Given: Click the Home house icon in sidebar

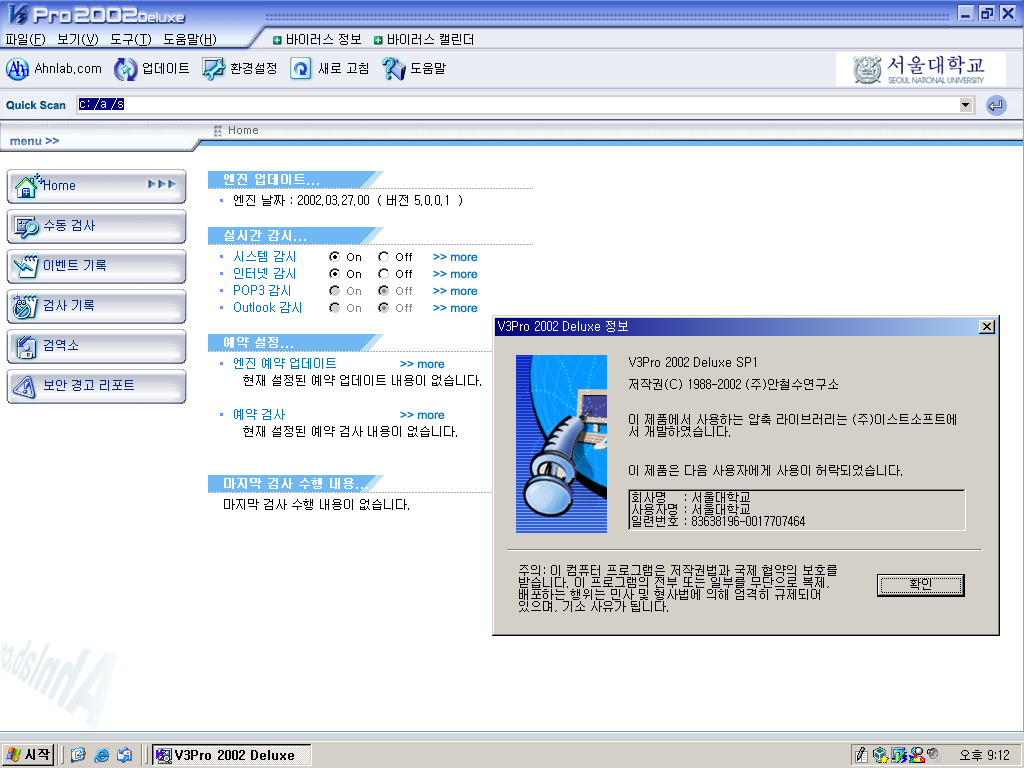Looking at the screenshot, I should pyautogui.click(x=27, y=186).
